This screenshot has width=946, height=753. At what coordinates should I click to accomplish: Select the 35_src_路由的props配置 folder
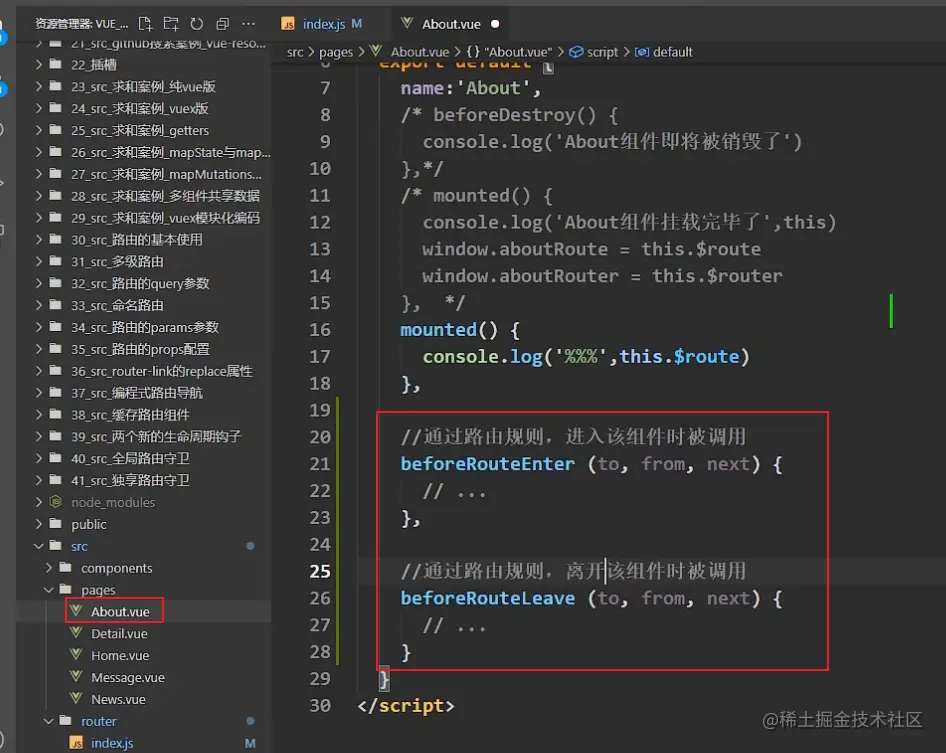pyautogui.click(x=139, y=349)
